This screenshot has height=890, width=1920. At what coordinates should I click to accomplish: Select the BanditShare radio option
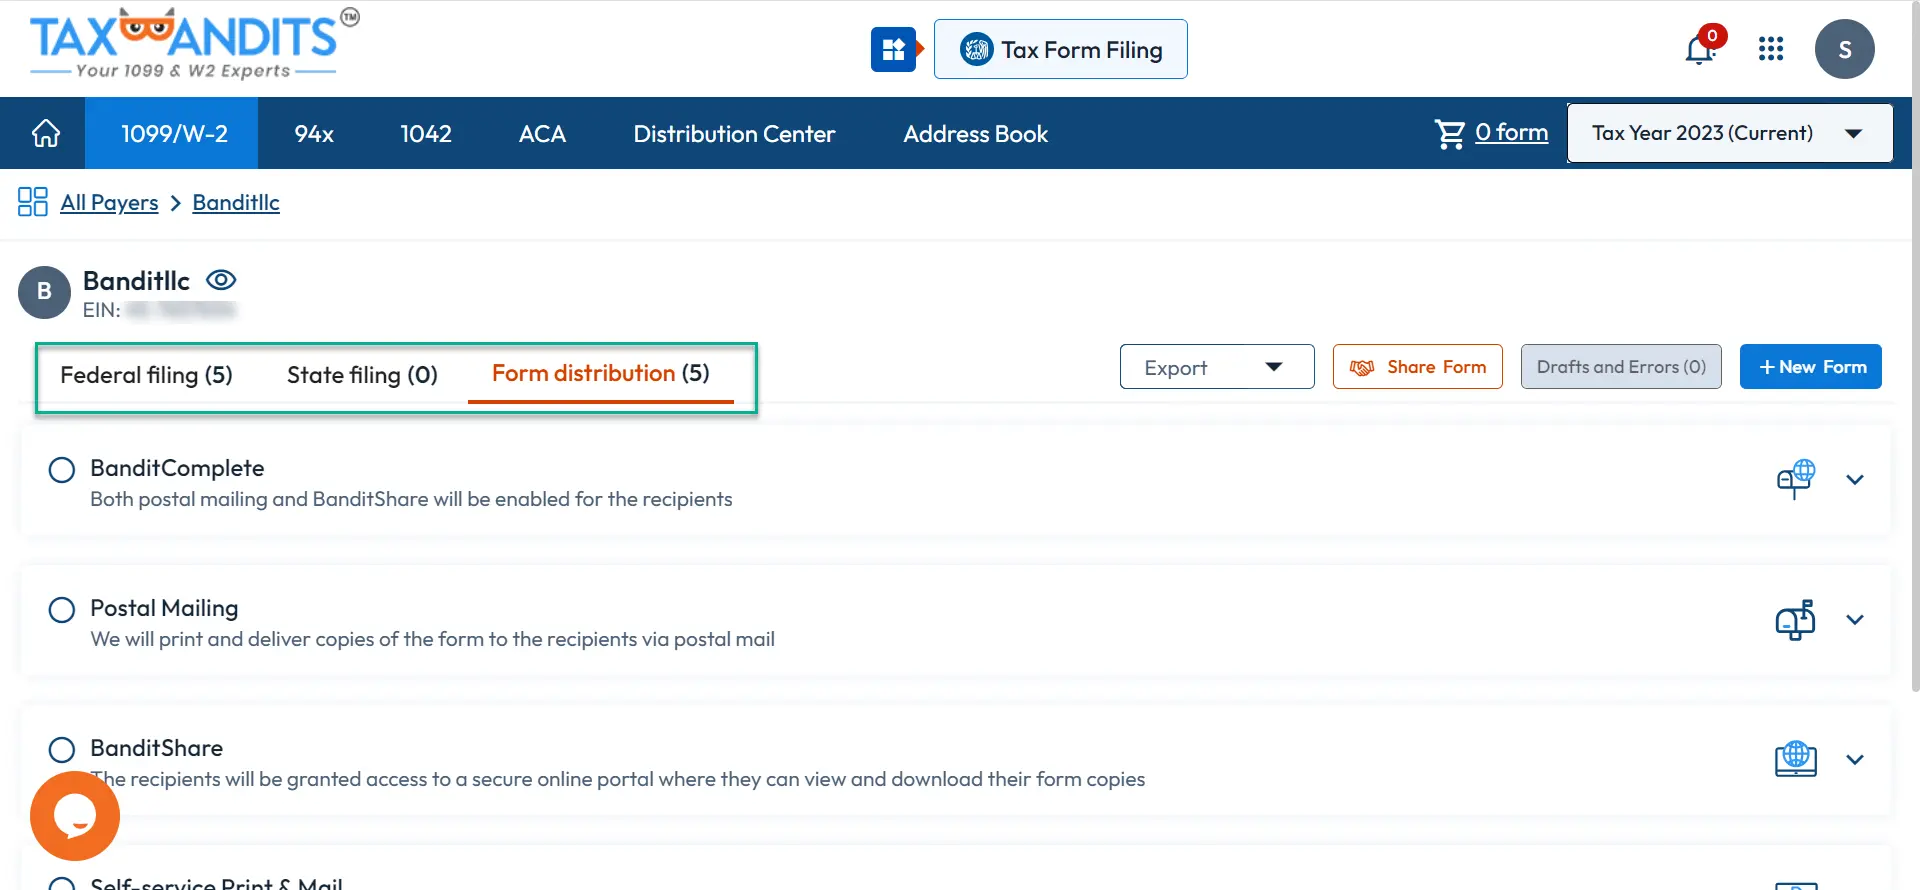[62, 750]
